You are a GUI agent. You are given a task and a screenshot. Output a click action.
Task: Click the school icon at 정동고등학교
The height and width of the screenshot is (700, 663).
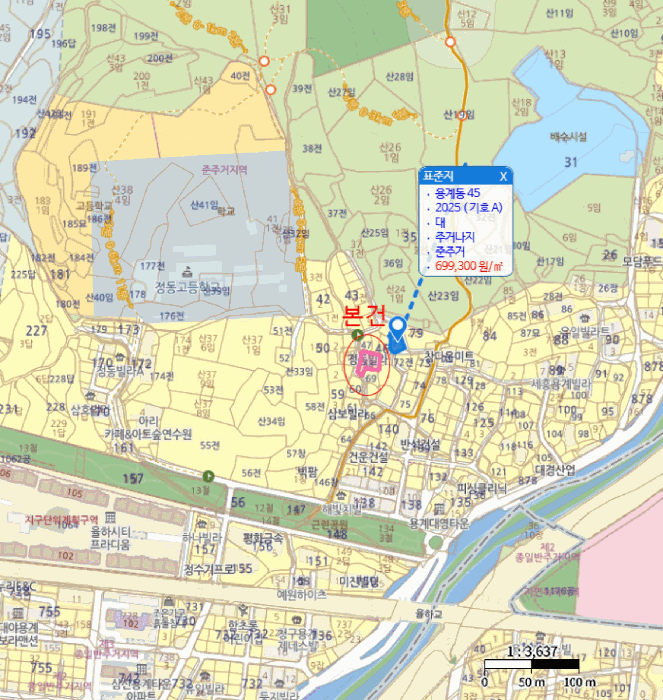[x=189, y=272]
